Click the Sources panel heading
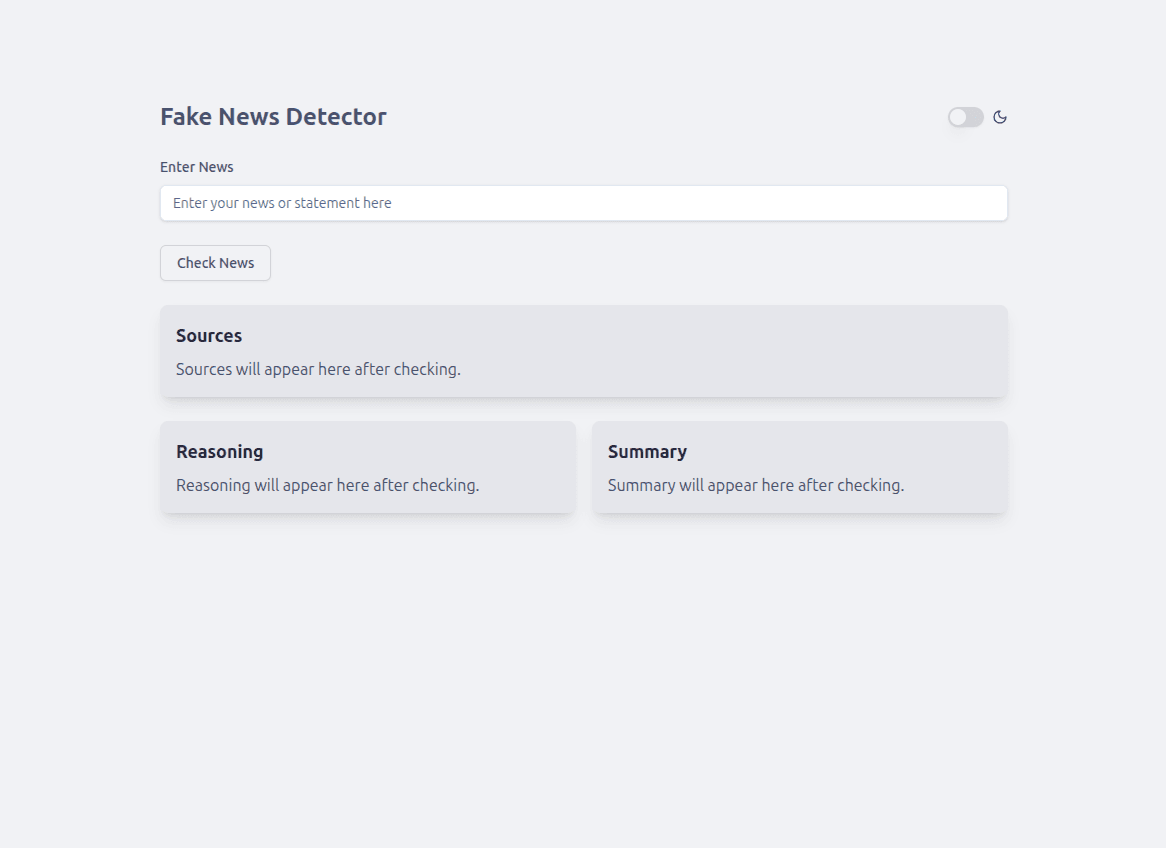 pyautogui.click(x=208, y=335)
